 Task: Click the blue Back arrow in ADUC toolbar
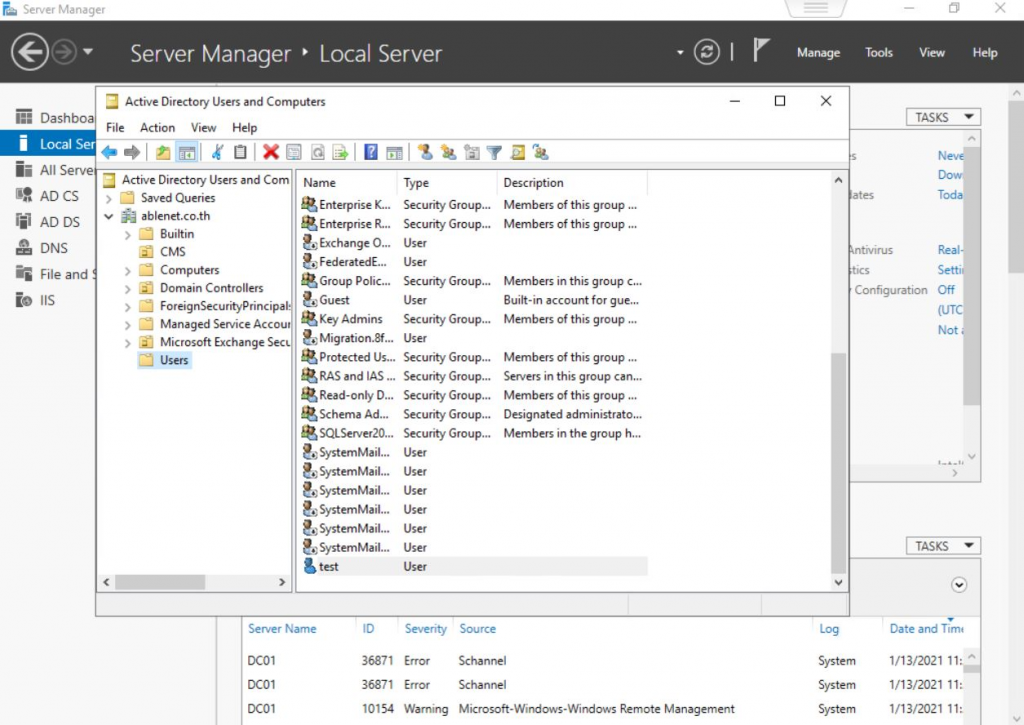[x=109, y=153]
